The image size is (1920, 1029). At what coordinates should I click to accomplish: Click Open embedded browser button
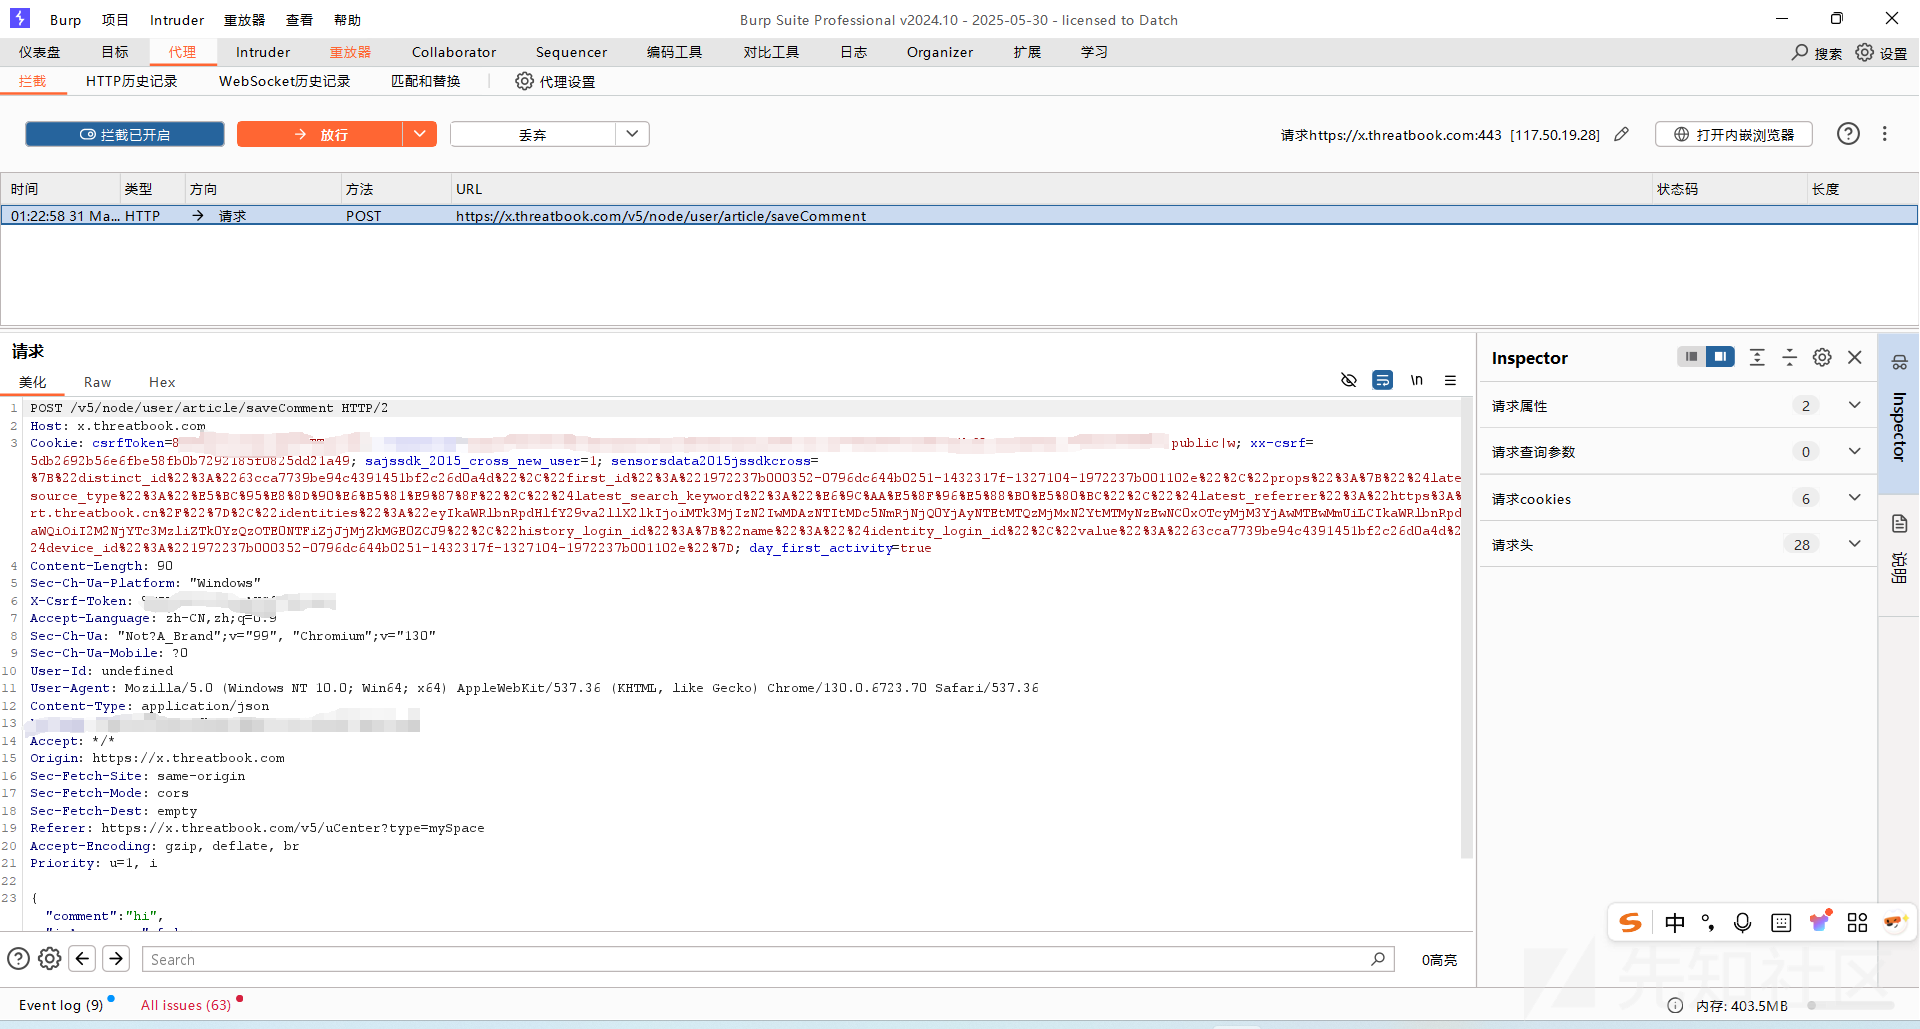click(1734, 134)
